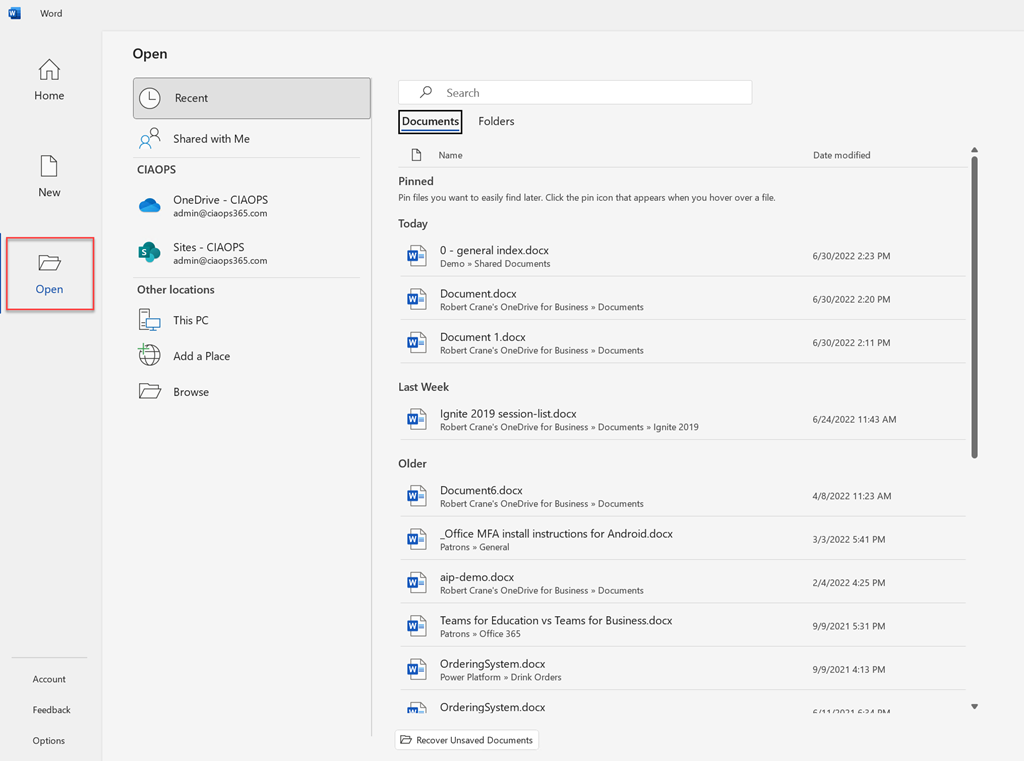Image resolution: width=1024 pixels, height=761 pixels.
Task: Open Shared with Me list
Action: (x=211, y=139)
